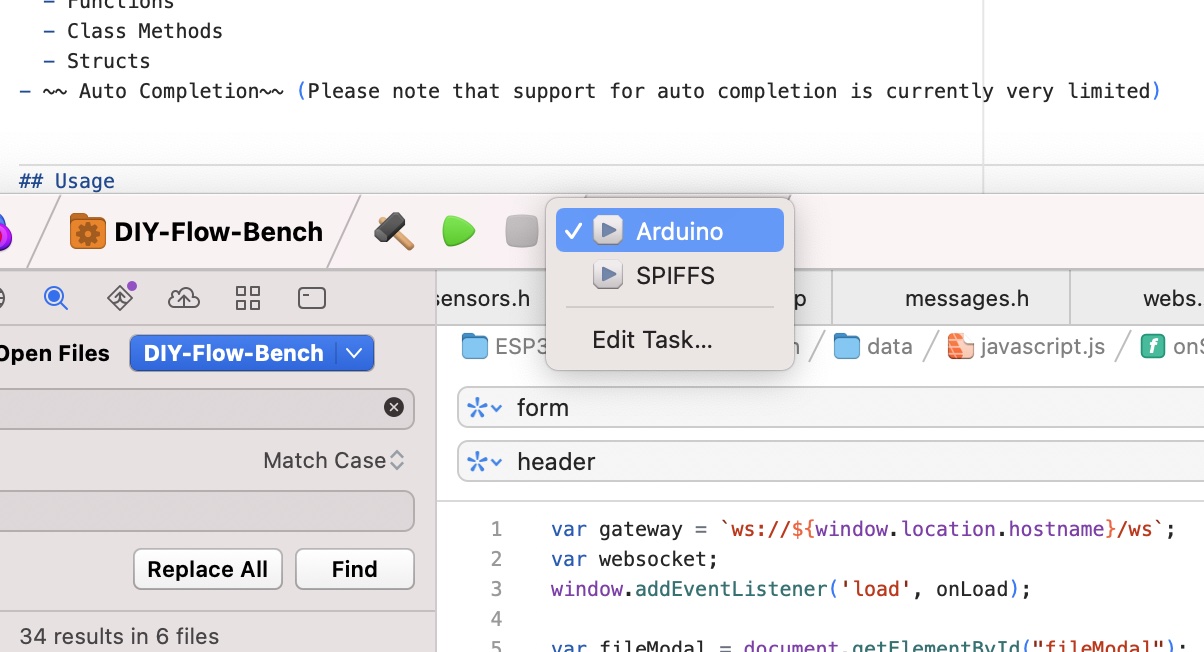Click the DIY-Flow-Bench project folder icon
Image resolution: width=1204 pixels, height=652 pixels.
[88, 232]
